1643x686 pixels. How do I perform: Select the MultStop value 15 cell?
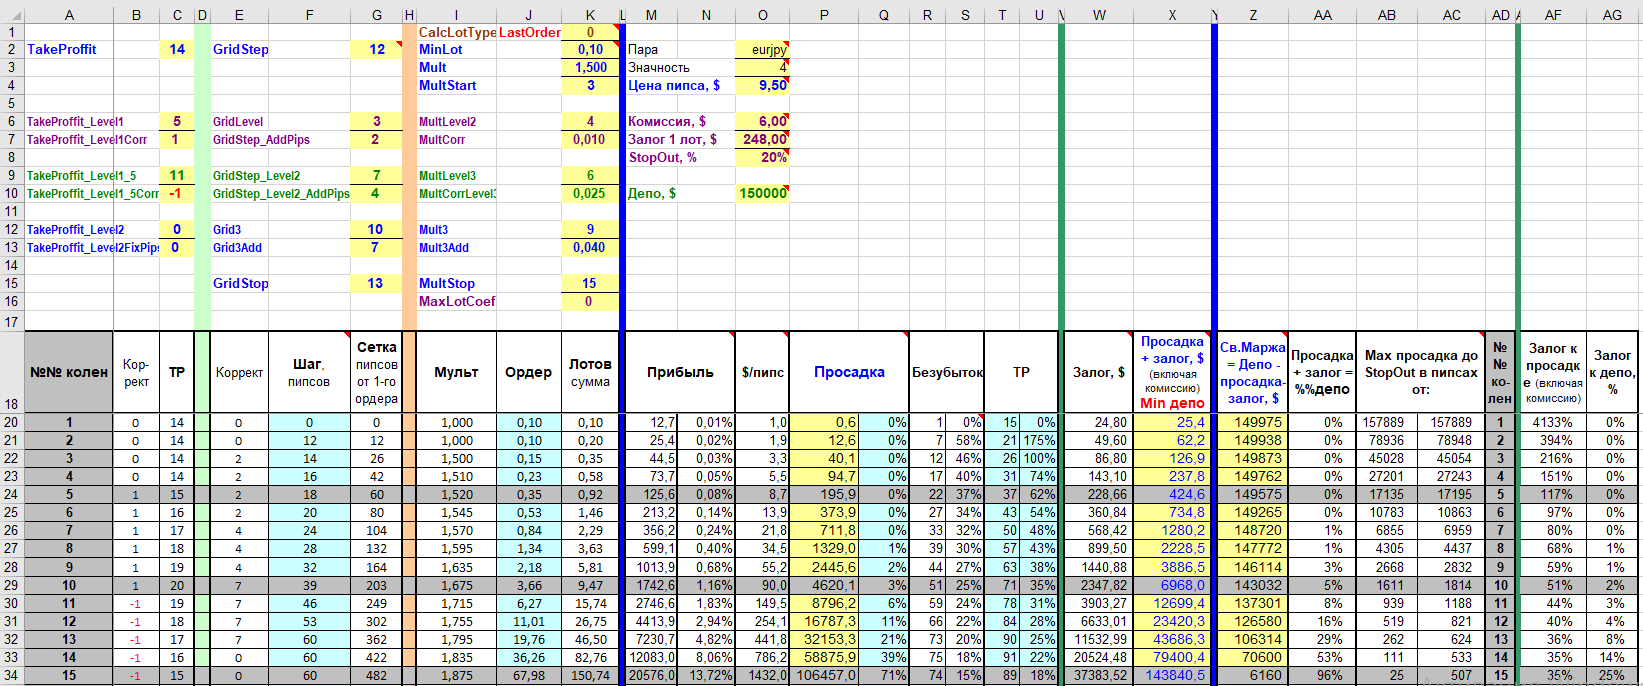(x=590, y=283)
